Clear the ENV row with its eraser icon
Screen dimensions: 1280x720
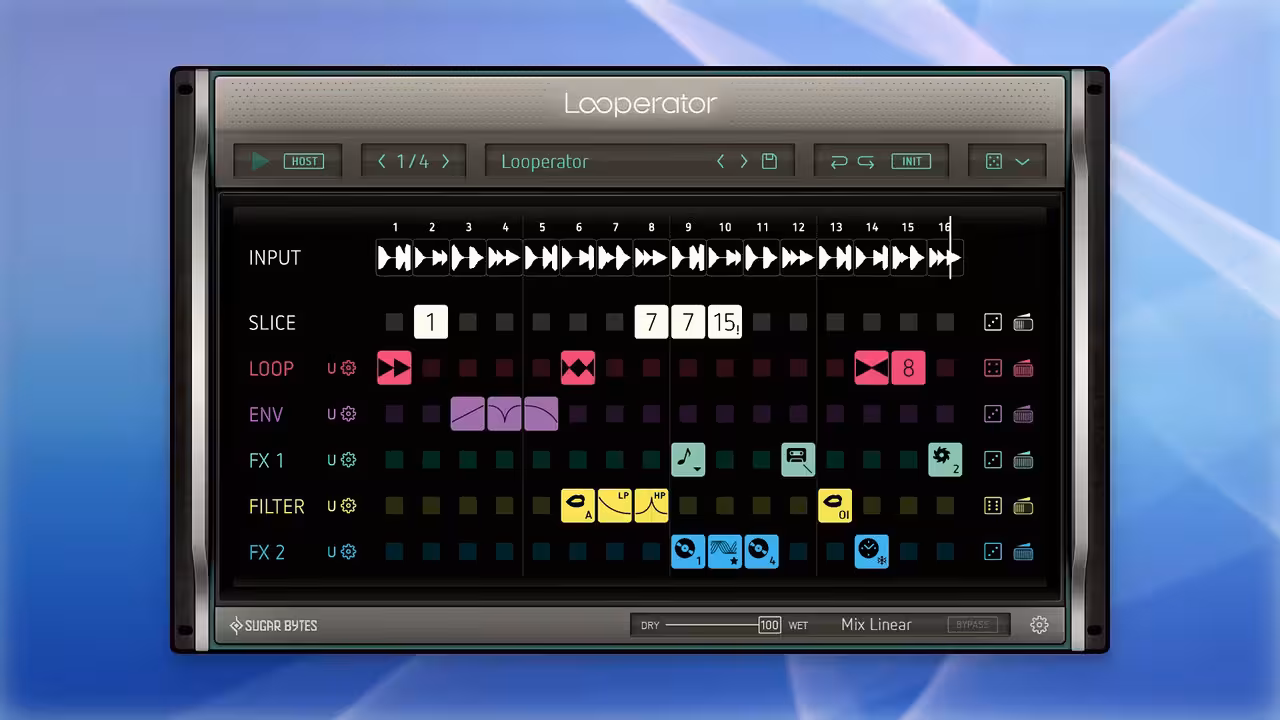(x=1023, y=414)
